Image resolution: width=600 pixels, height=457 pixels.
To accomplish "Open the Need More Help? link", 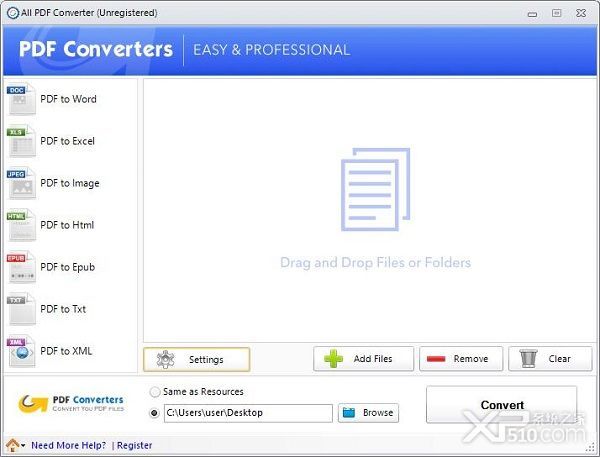I will [x=68, y=446].
